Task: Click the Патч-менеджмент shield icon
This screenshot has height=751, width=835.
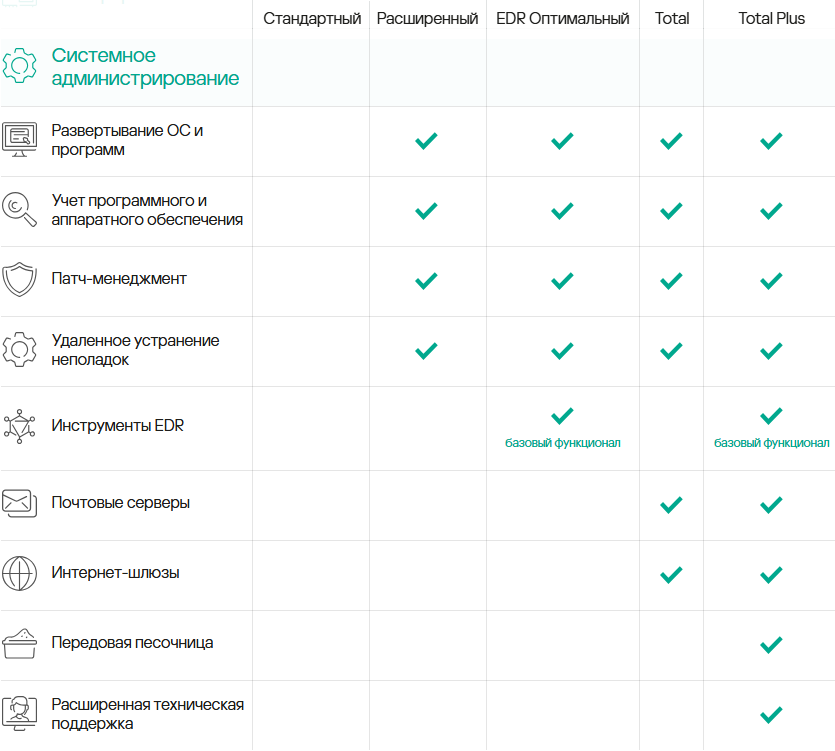Action: click(x=20, y=279)
